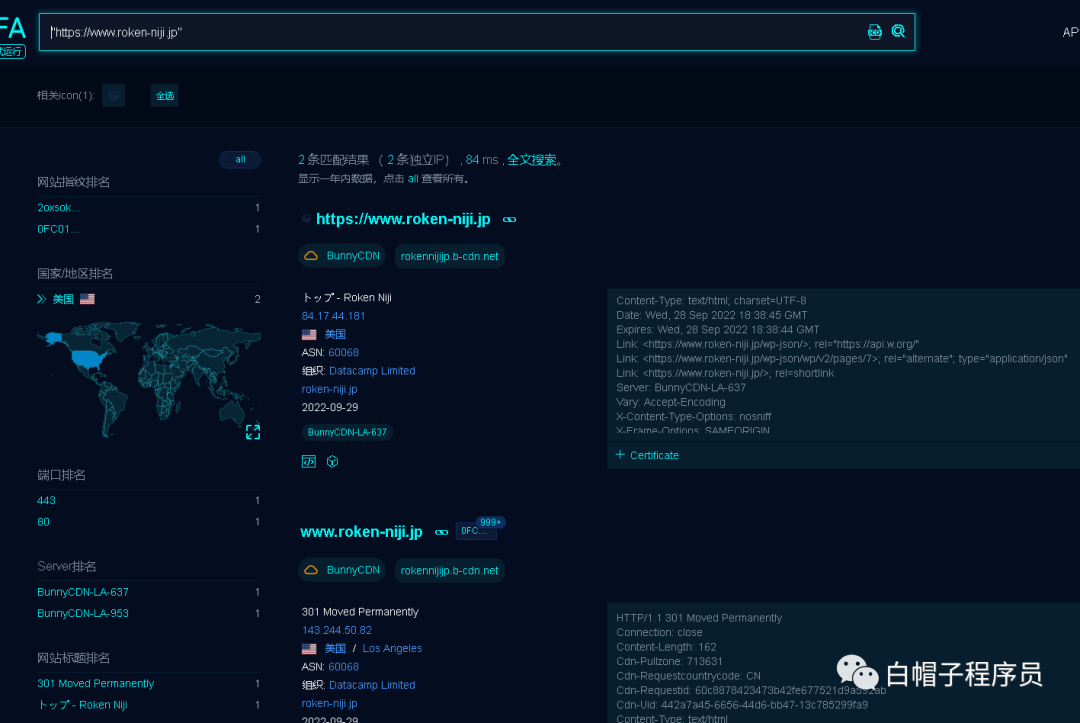
Task: Open the www.roken-niji.jp result title
Action: point(361,532)
